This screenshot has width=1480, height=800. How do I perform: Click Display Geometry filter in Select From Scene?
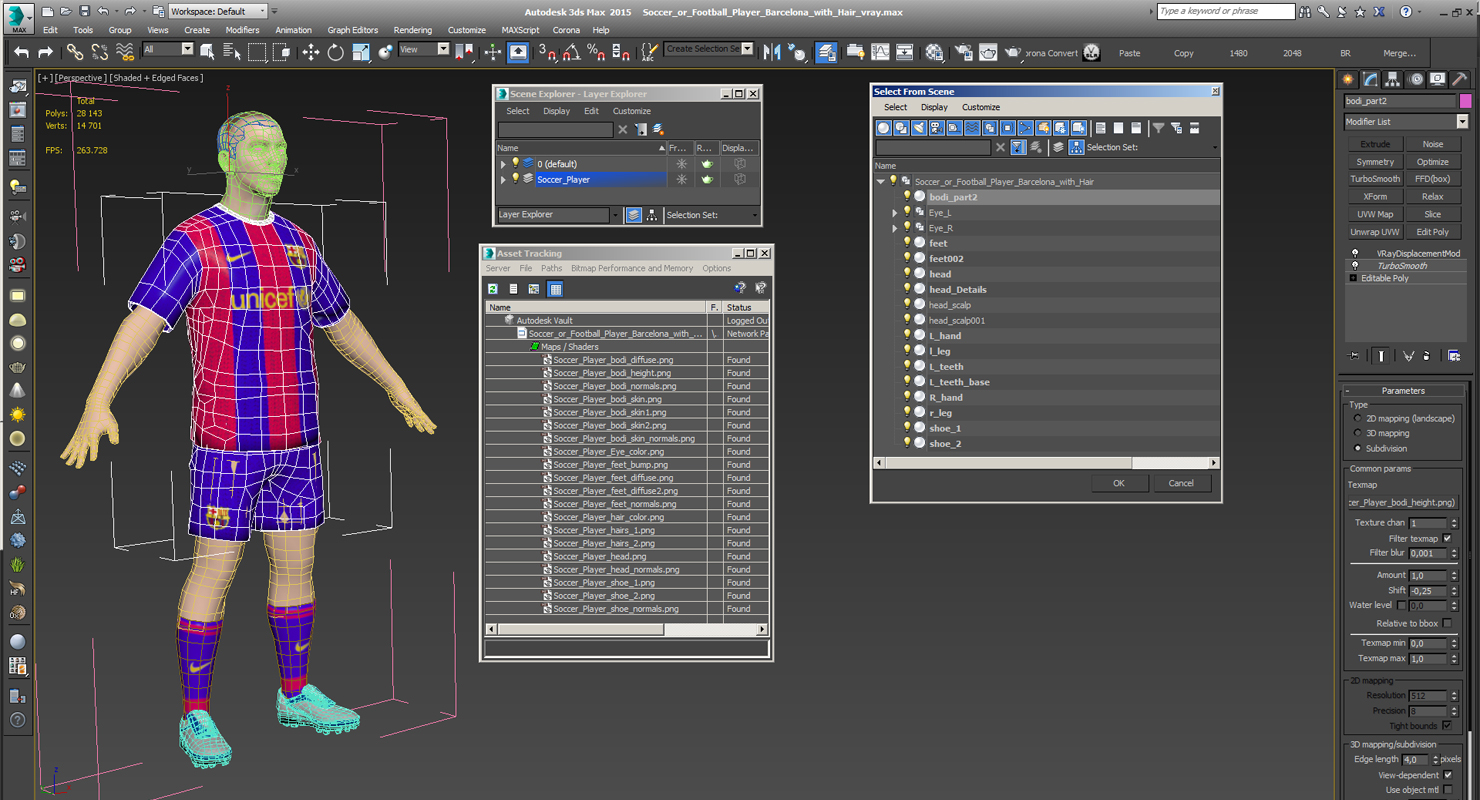(883, 128)
